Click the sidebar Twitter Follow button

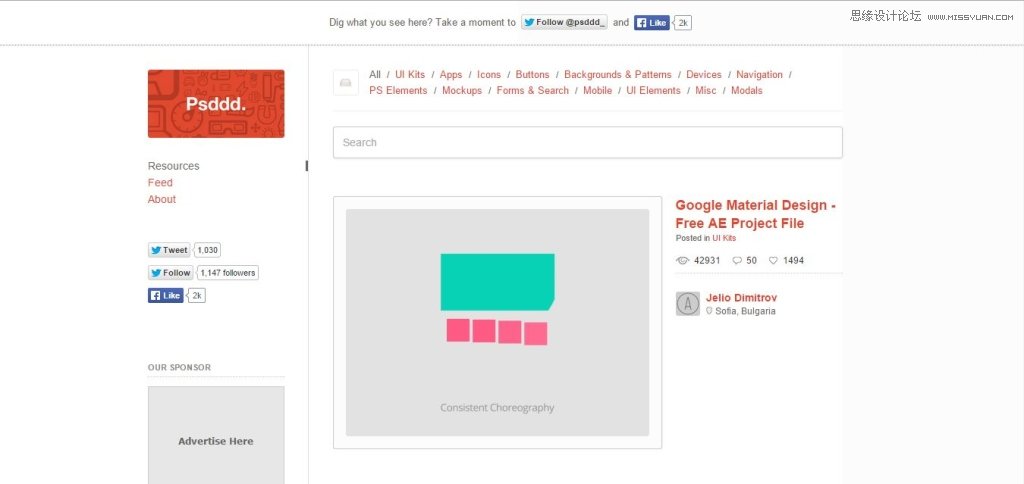point(170,273)
